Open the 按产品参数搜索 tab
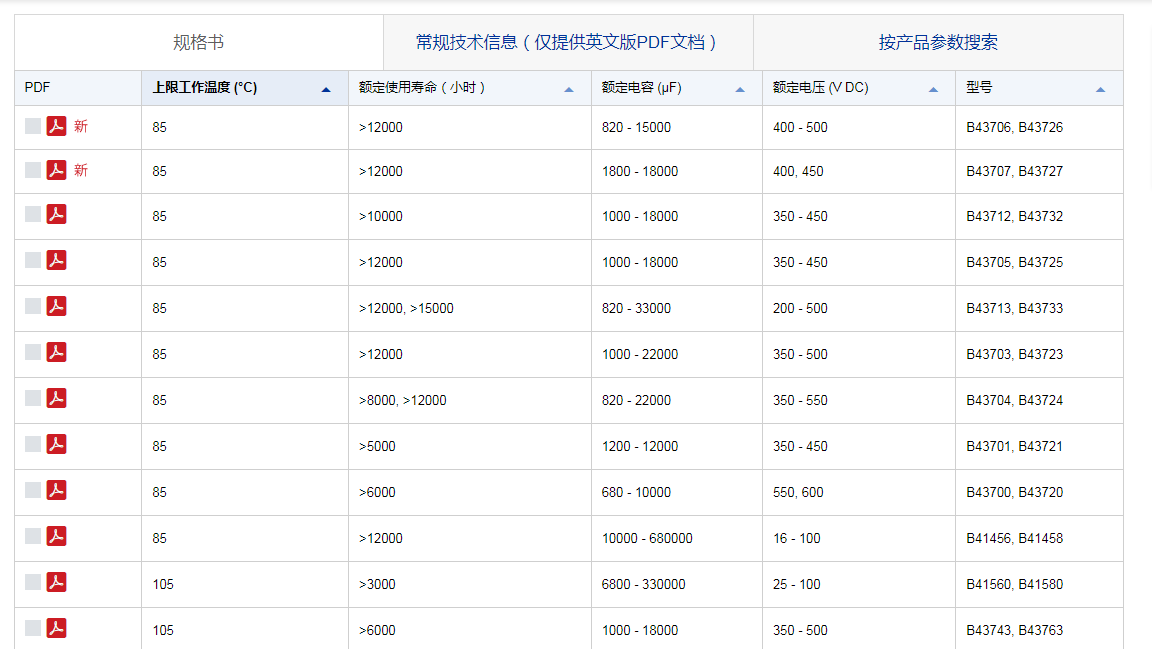Viewport: 1152px width, 649px height. click(x=938, y=42)
